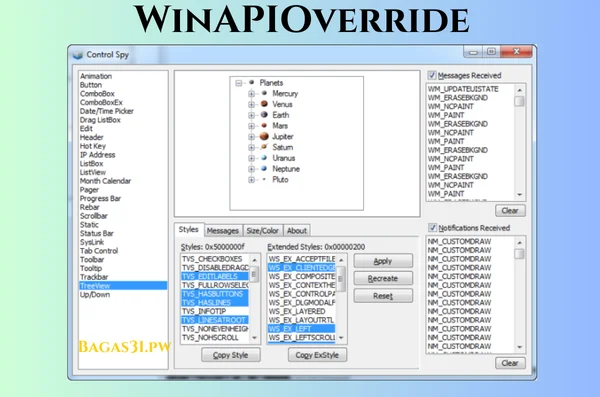This screenshot has width=600, height=397.
Task: Click the Copy ExStyle button
Action: pos(317,355)
